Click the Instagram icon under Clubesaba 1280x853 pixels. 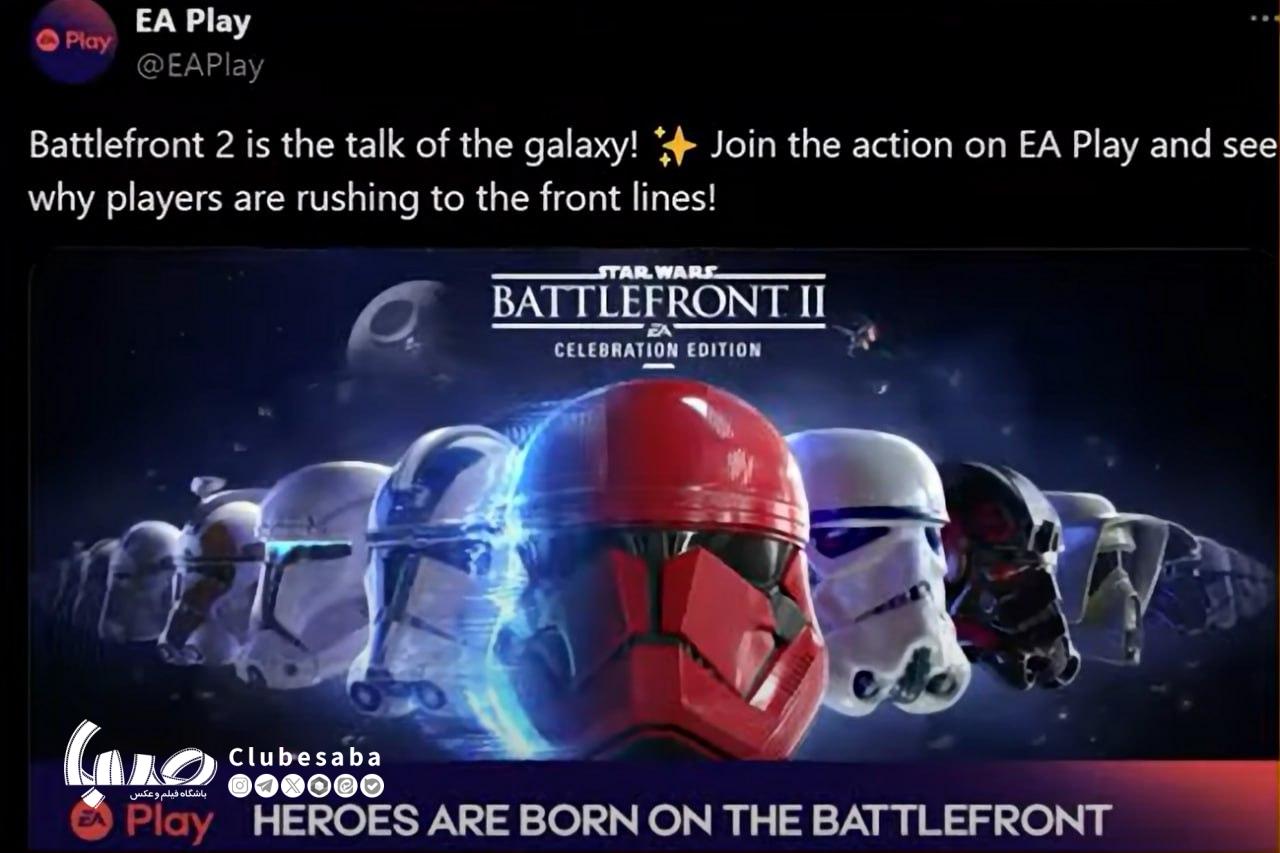click(240, 786)
